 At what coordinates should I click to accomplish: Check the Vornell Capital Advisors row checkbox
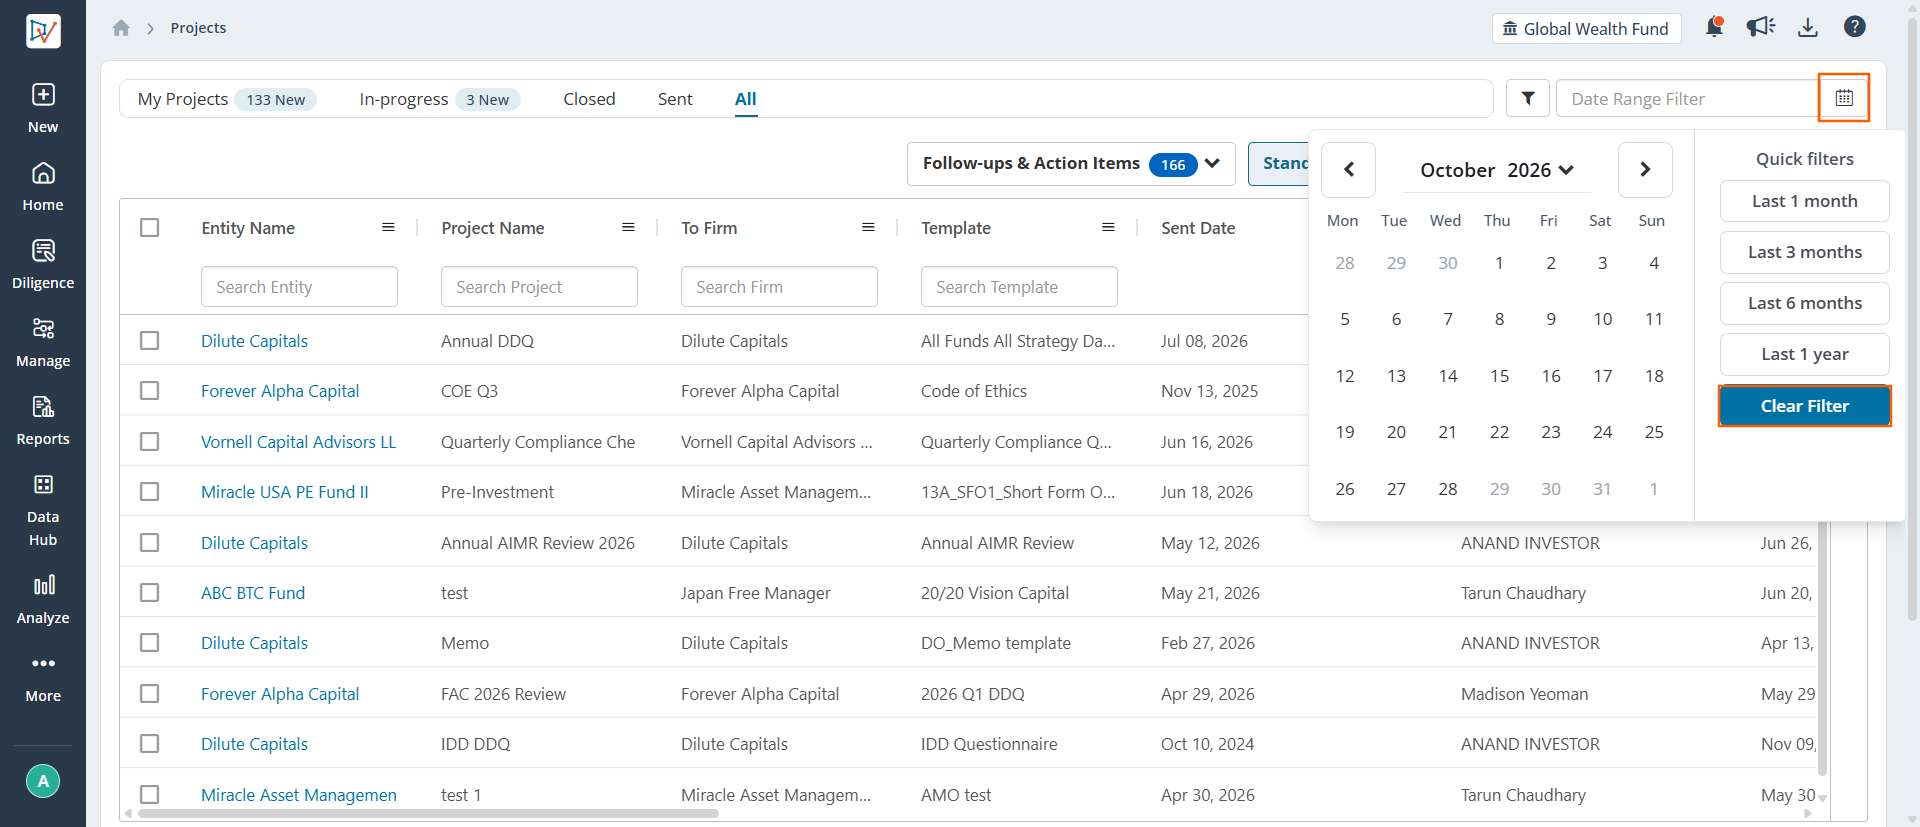(150, 442)
